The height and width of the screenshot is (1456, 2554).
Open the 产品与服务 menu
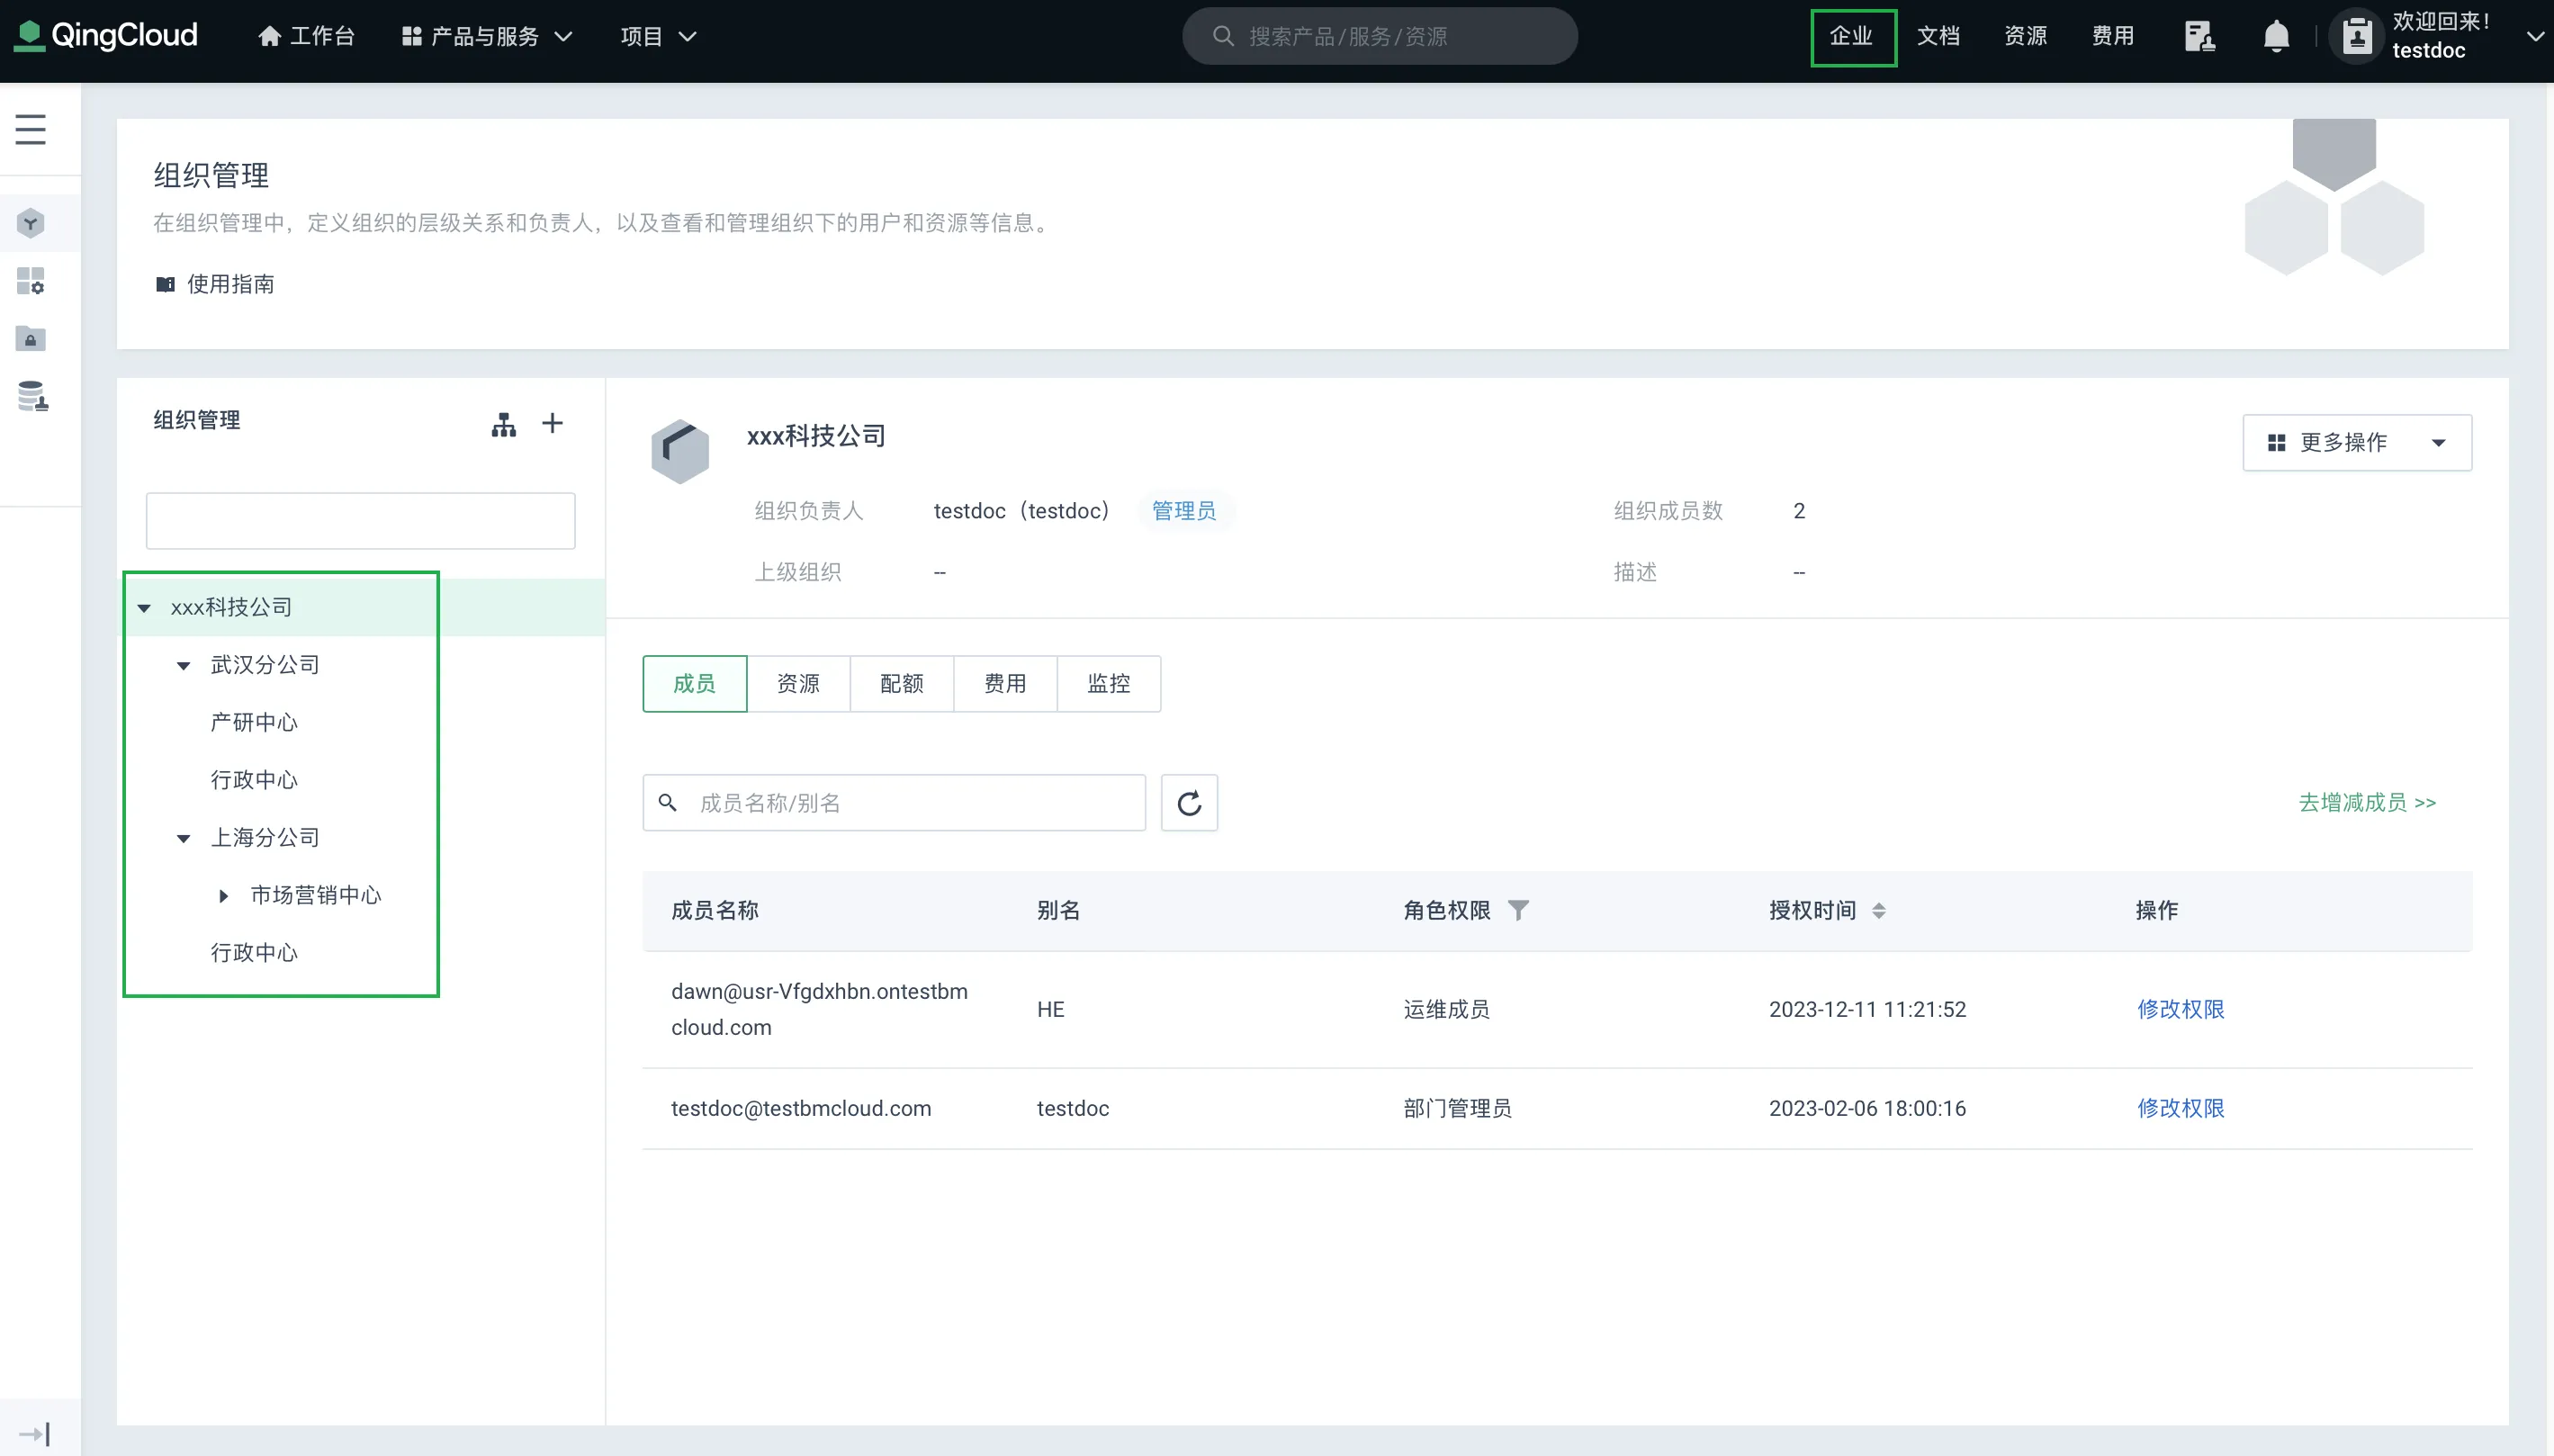click(x=487, y=35)
